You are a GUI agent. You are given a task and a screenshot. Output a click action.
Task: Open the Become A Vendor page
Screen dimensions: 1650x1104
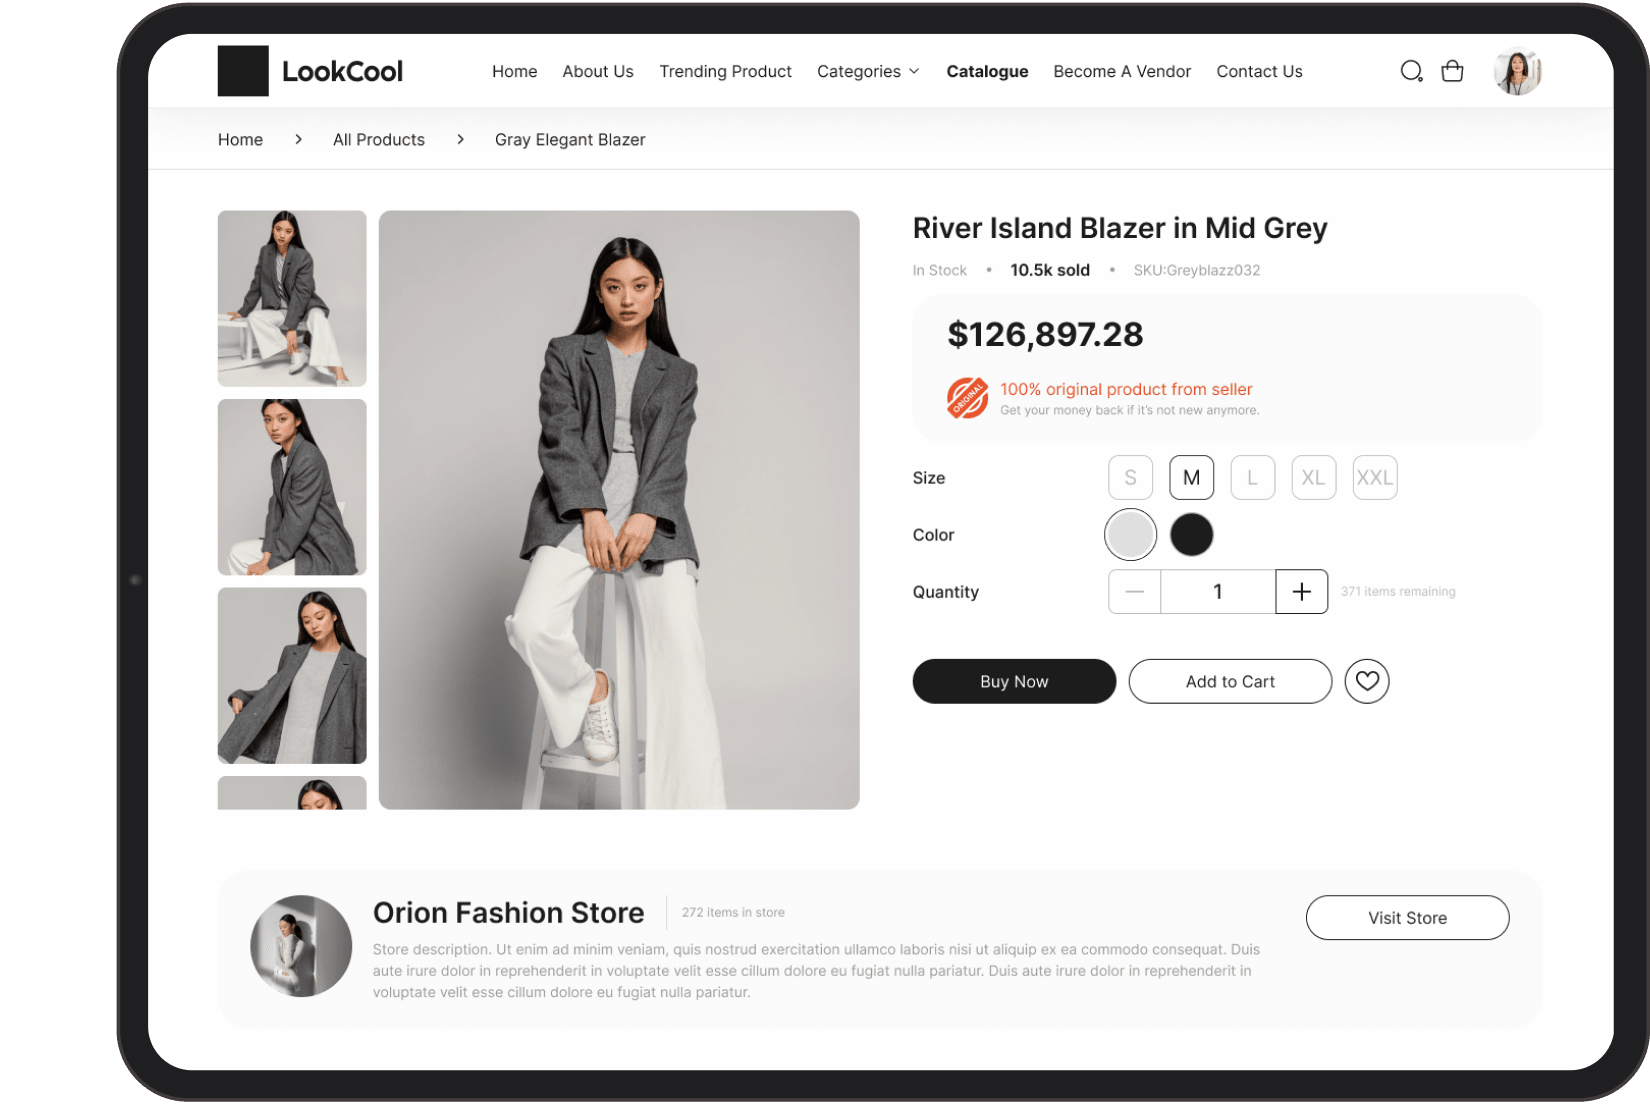1122,71
